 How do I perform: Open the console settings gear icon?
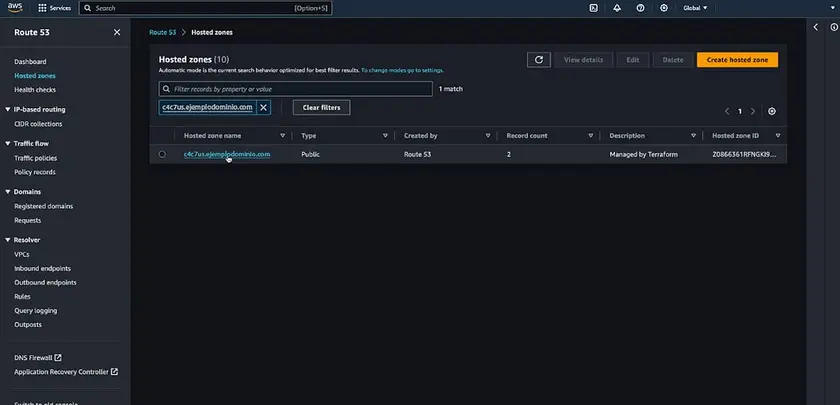tap(664, 8)
